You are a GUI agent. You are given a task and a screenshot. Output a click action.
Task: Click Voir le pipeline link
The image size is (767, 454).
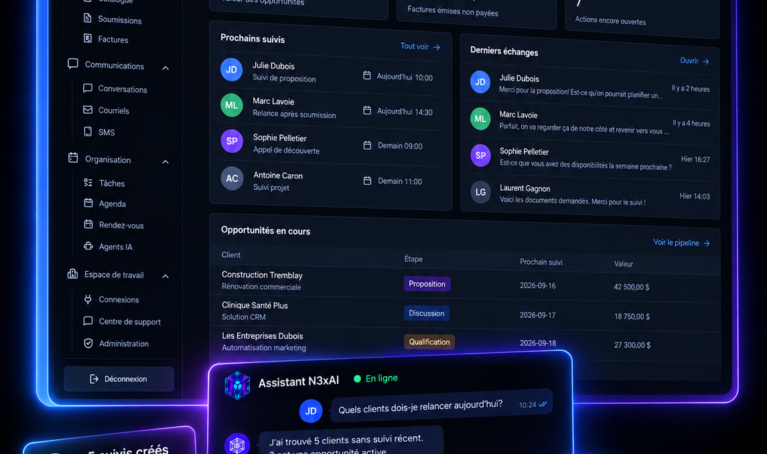681,243
